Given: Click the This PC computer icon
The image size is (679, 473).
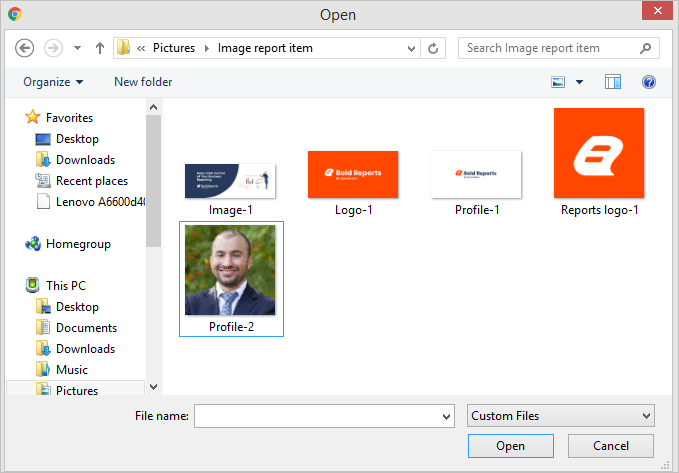Looking at the screenshot, I should point(32,285).
